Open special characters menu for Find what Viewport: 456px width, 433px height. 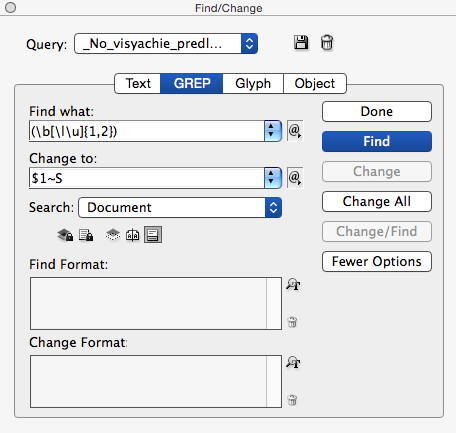[x=295, y=131]
